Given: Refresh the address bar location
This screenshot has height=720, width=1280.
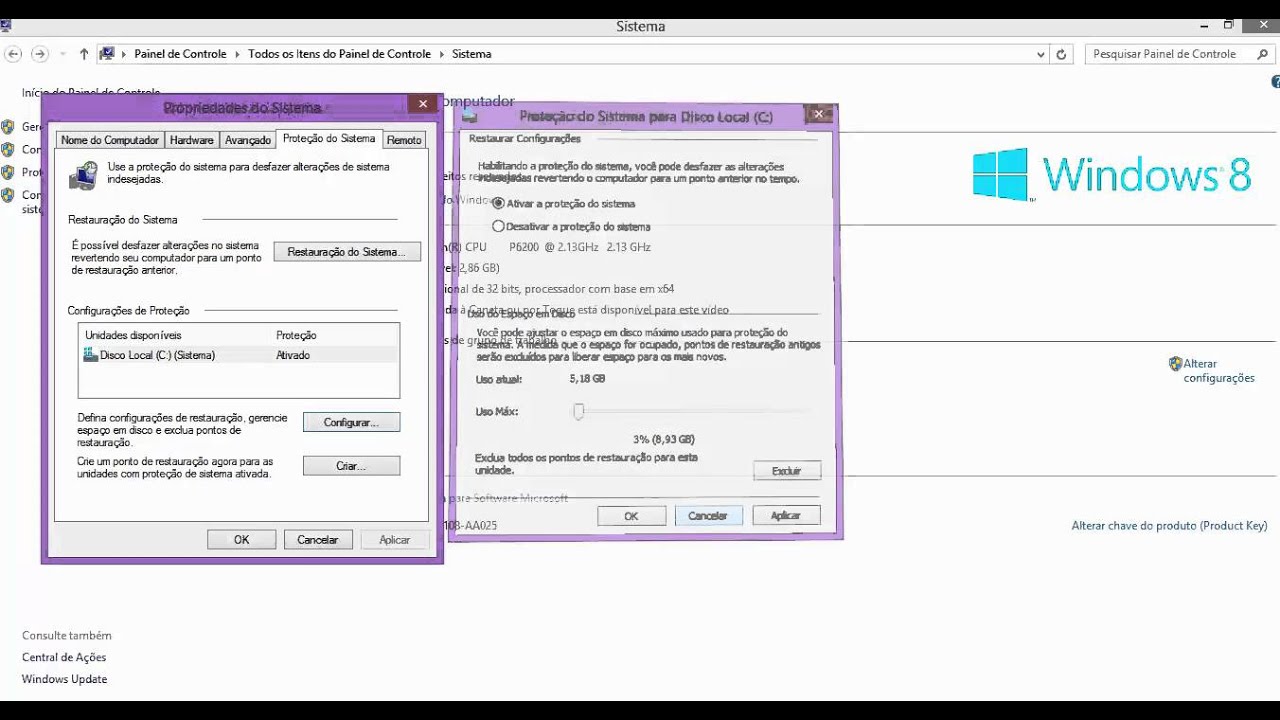Looking at the screenshot, I should 1061,54.
